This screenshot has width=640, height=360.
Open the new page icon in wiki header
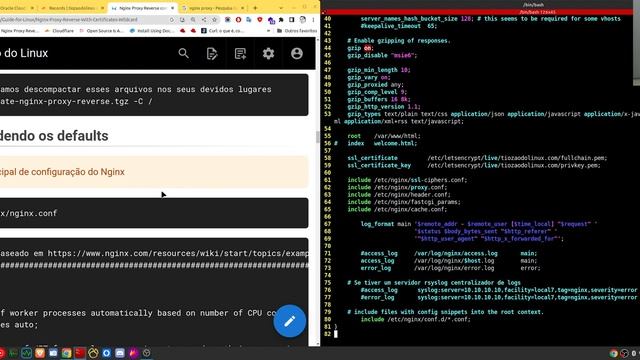coord(240,53)
